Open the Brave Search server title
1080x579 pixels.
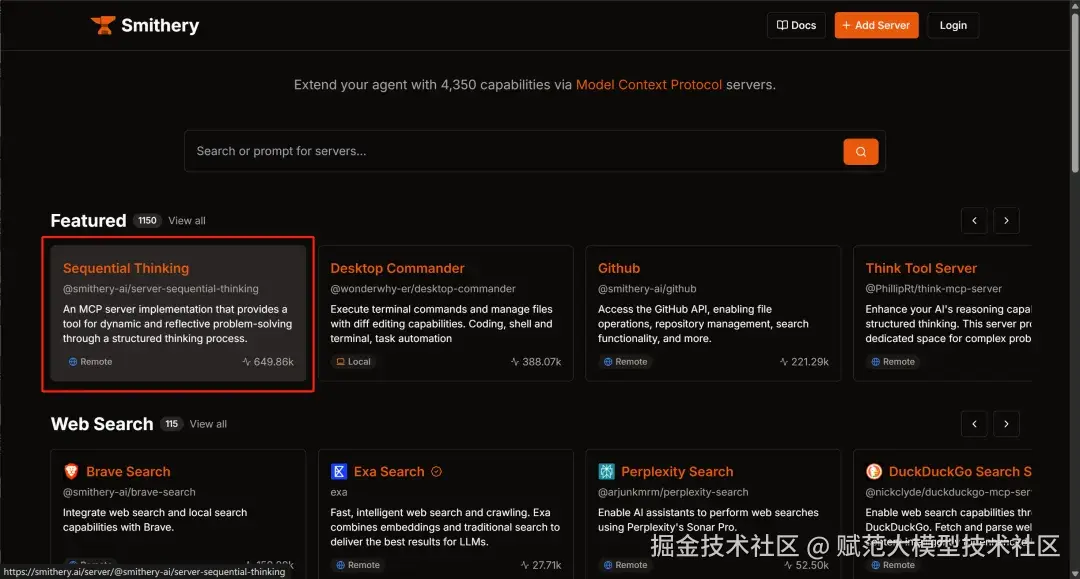point(128,471)
